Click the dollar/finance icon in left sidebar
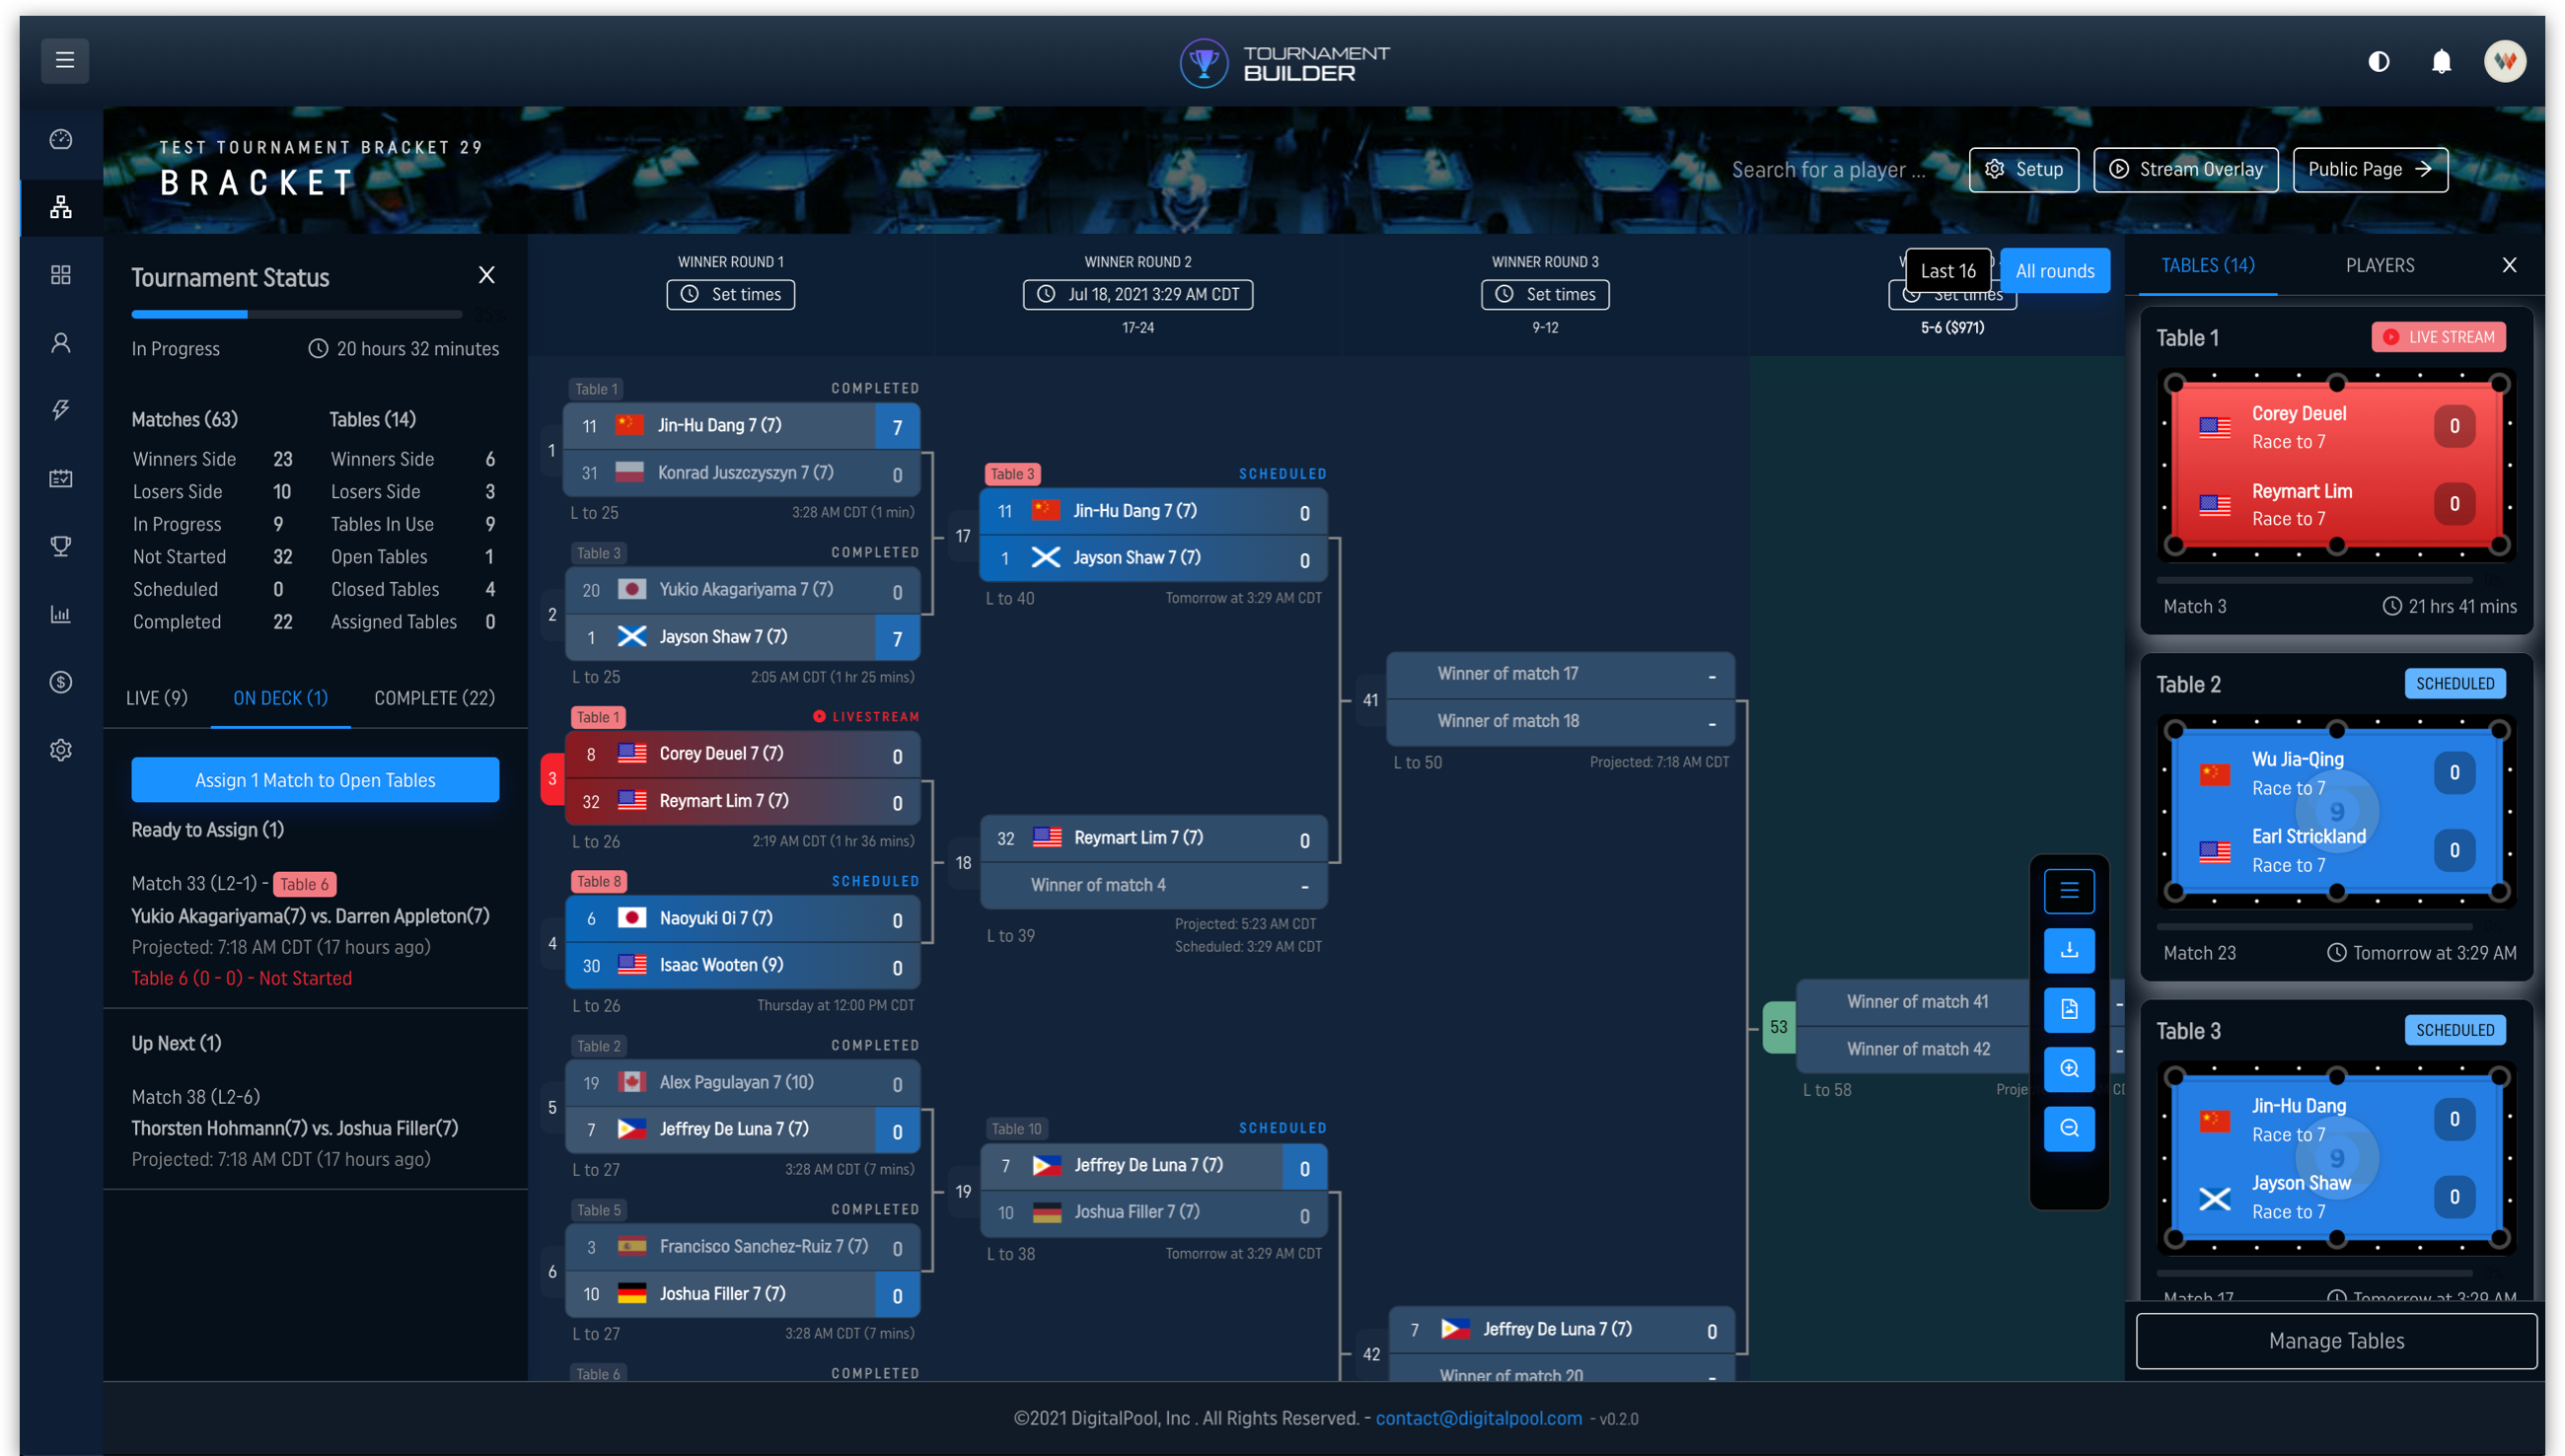The width and height of the screenshot is (2565, 1456). coord(58,680)
